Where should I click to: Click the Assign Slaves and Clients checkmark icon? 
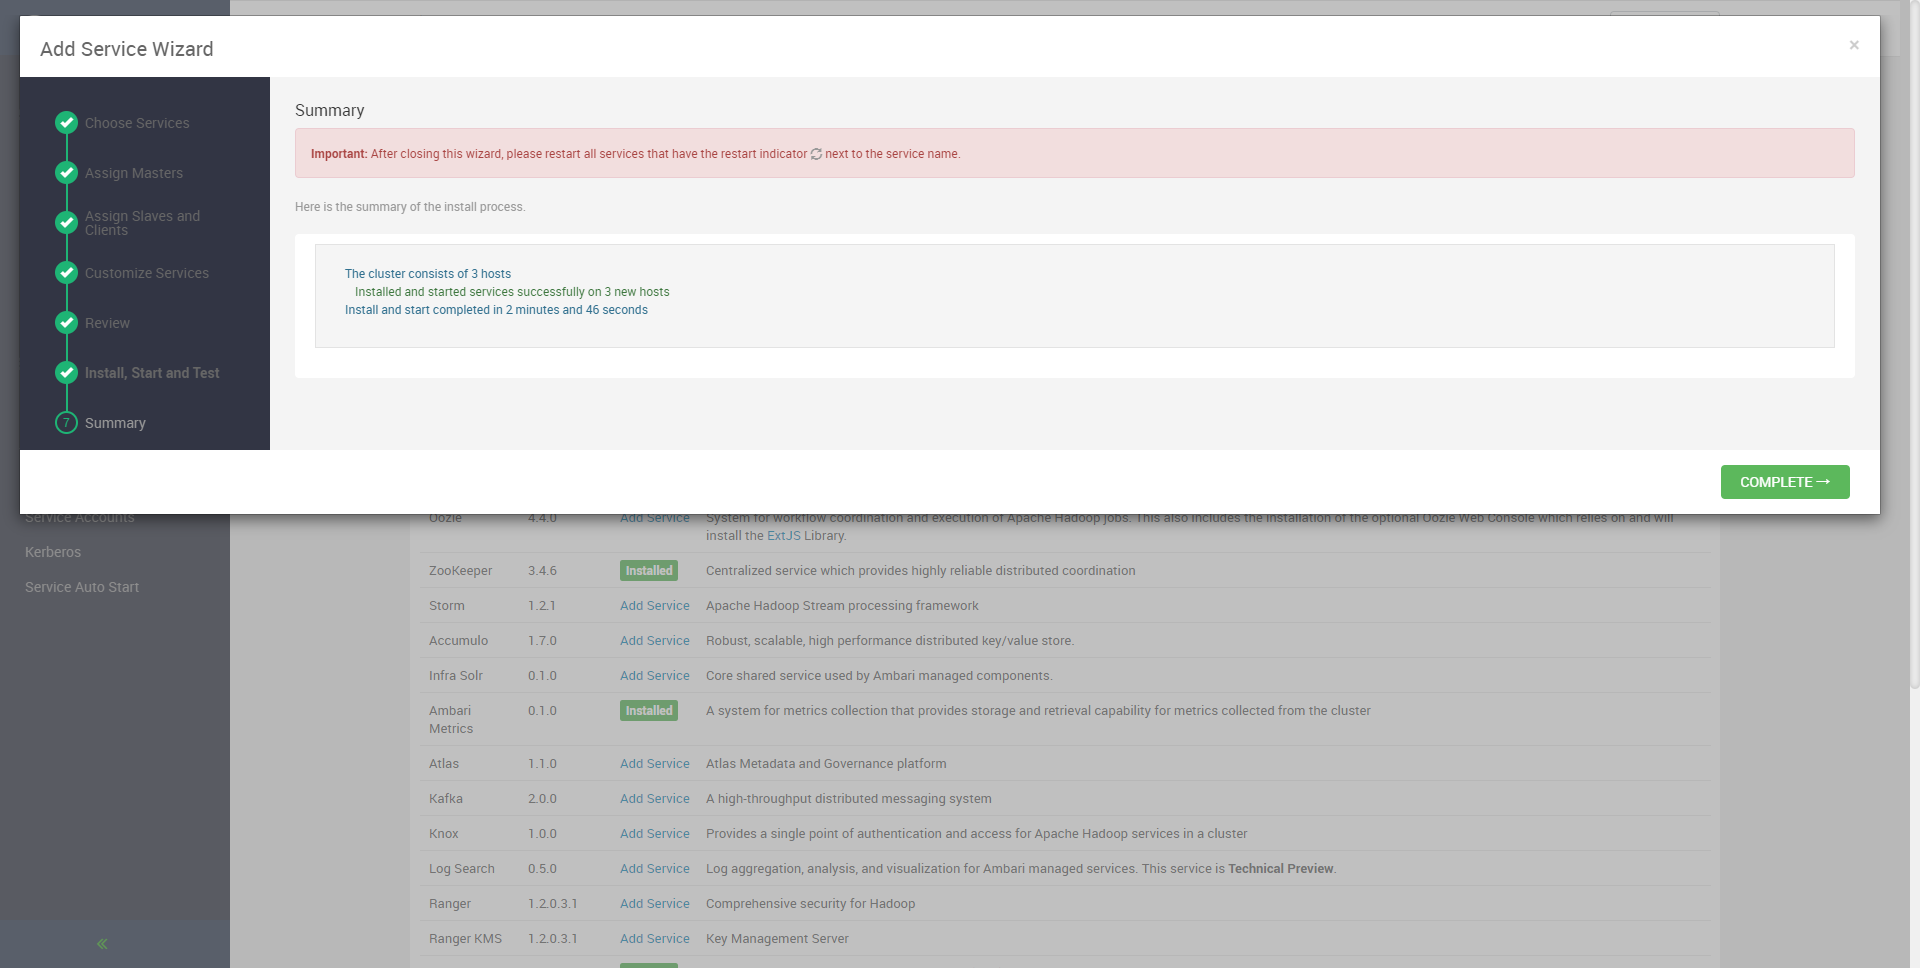point(67,223)
